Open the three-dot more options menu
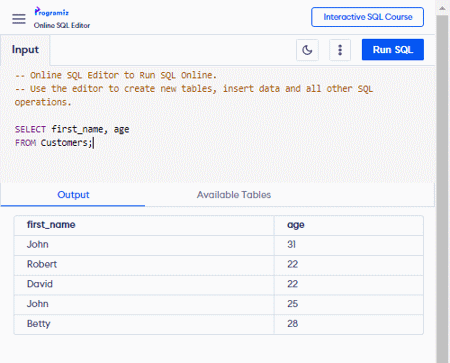Image resolution: width=450 pixels, height=363 pixels. click(x=340, y=50)
